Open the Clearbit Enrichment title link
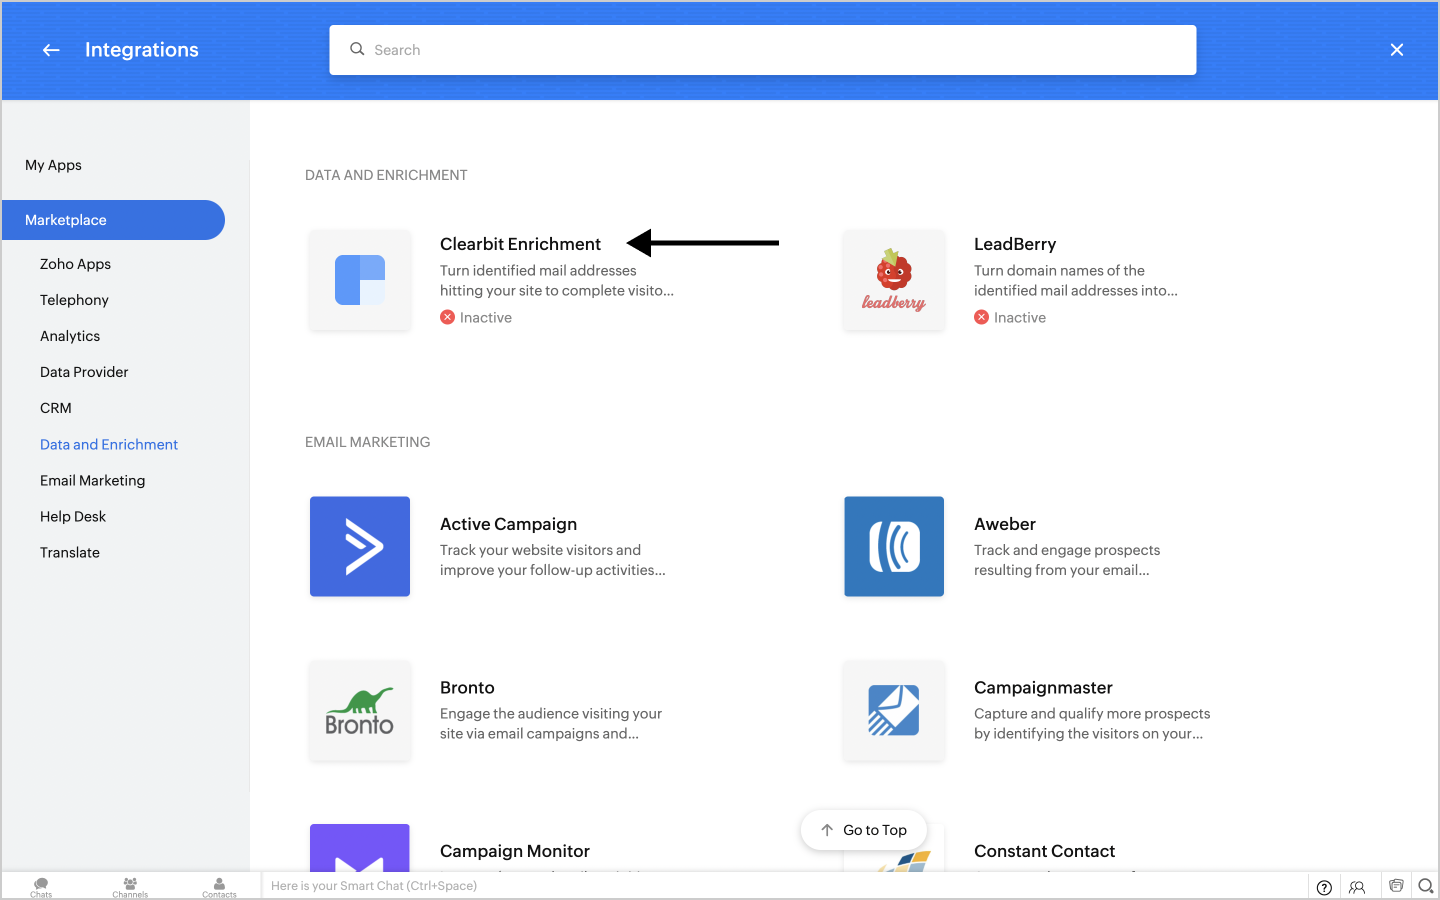This screenshot has width=1440, height=900. (x=520, y=244)
